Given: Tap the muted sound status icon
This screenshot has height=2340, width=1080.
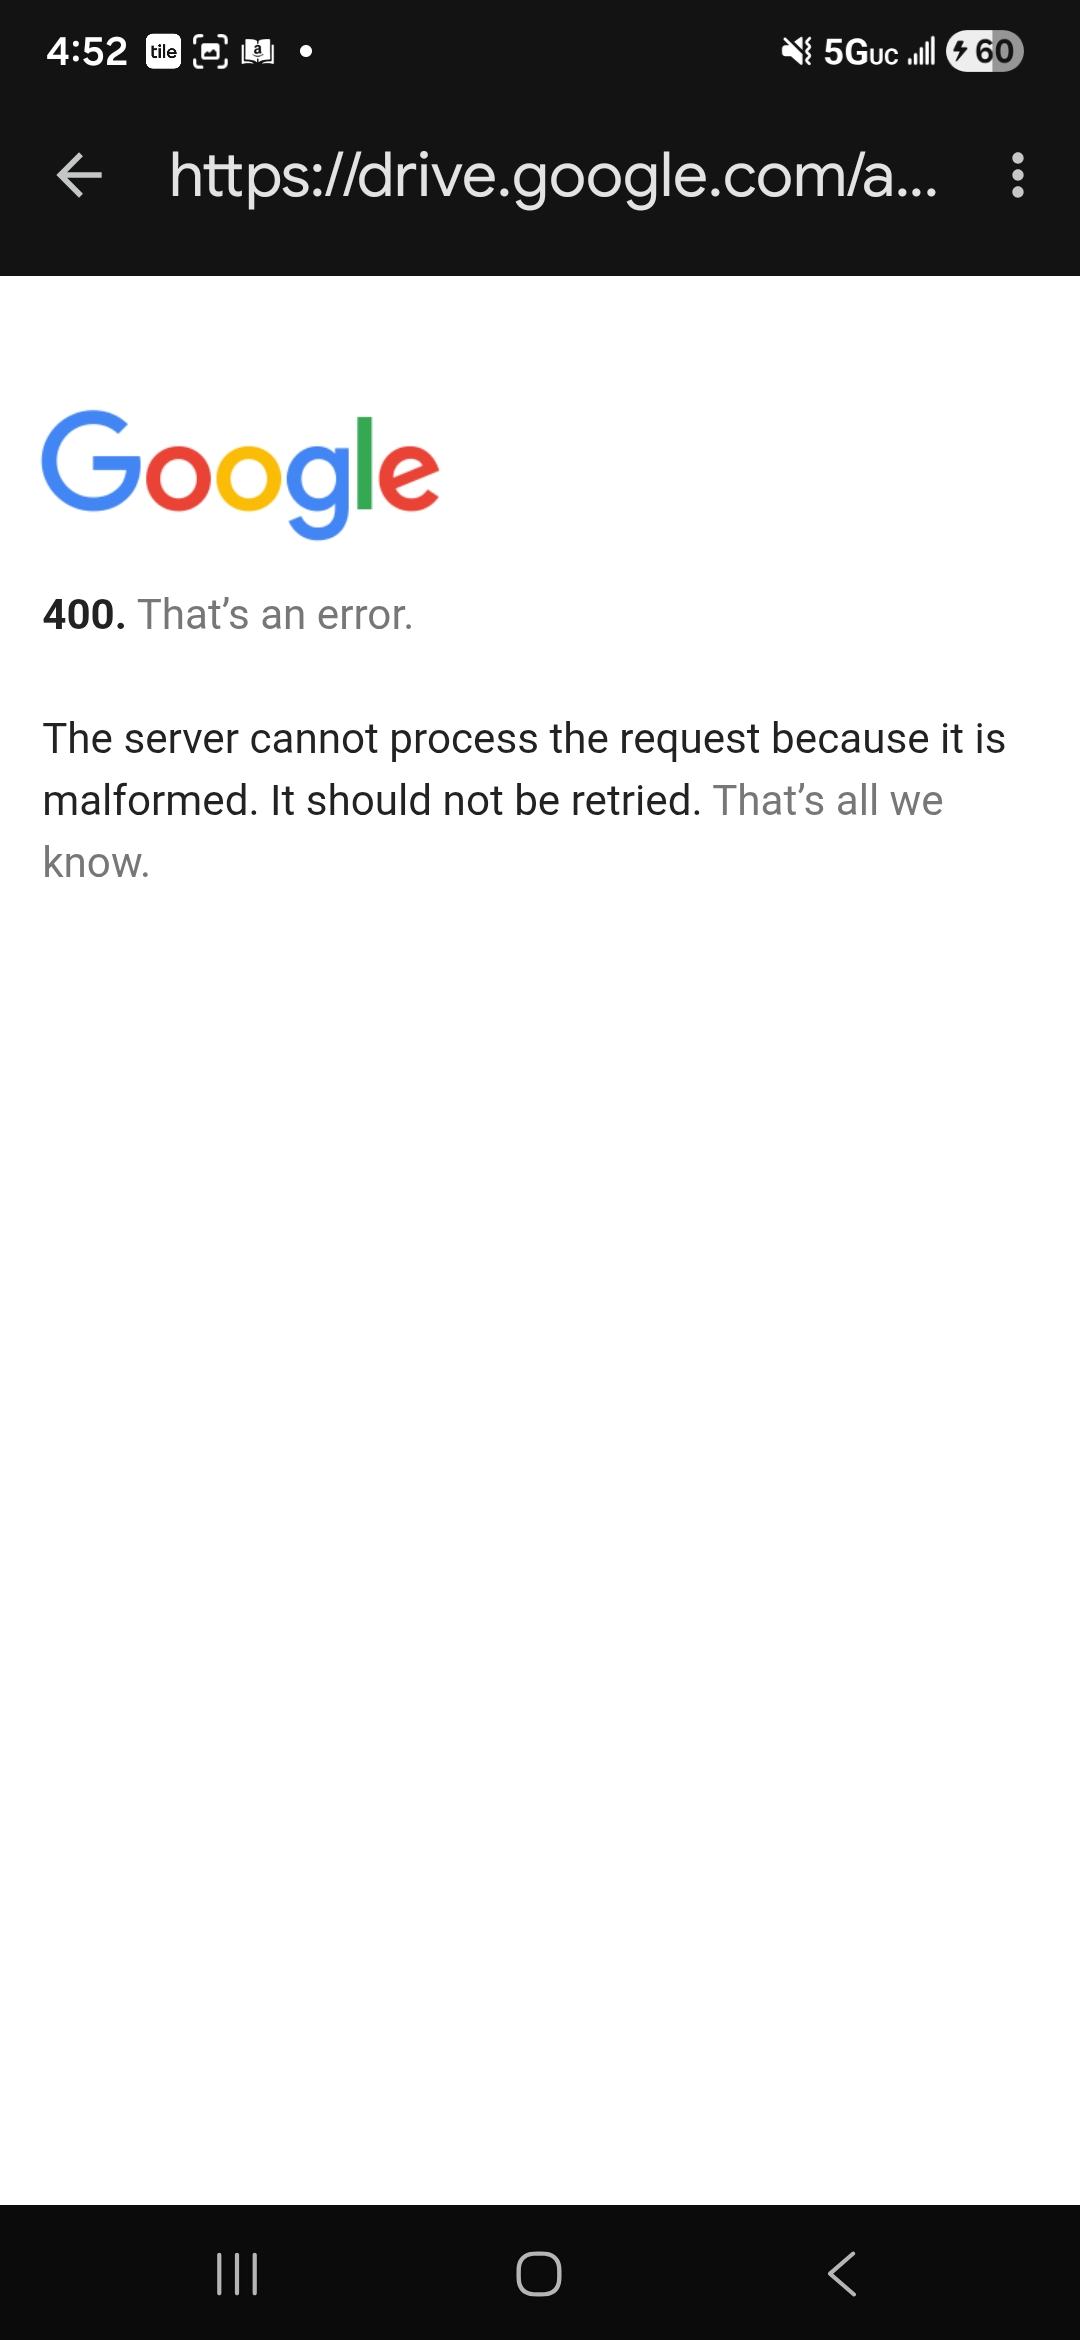Looking at the screenshot, I should click(x=797, y=51).
